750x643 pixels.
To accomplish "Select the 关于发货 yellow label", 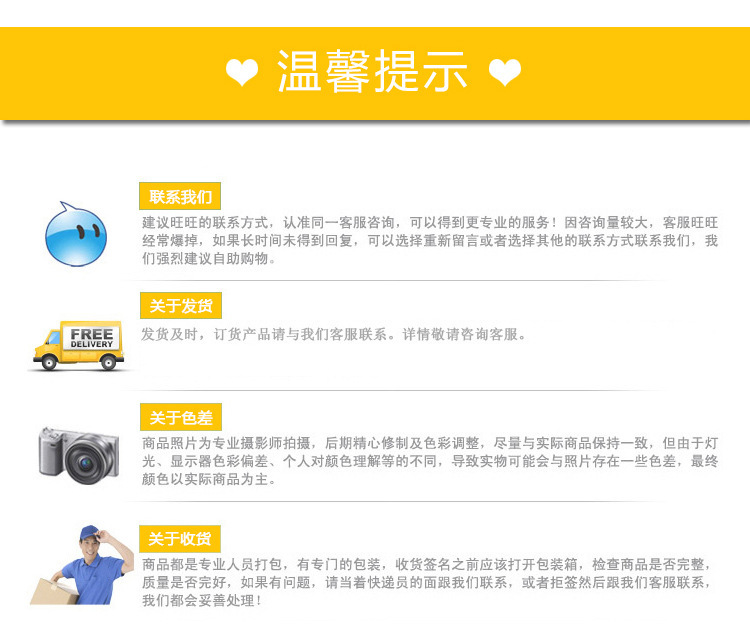I will point(181,305).
